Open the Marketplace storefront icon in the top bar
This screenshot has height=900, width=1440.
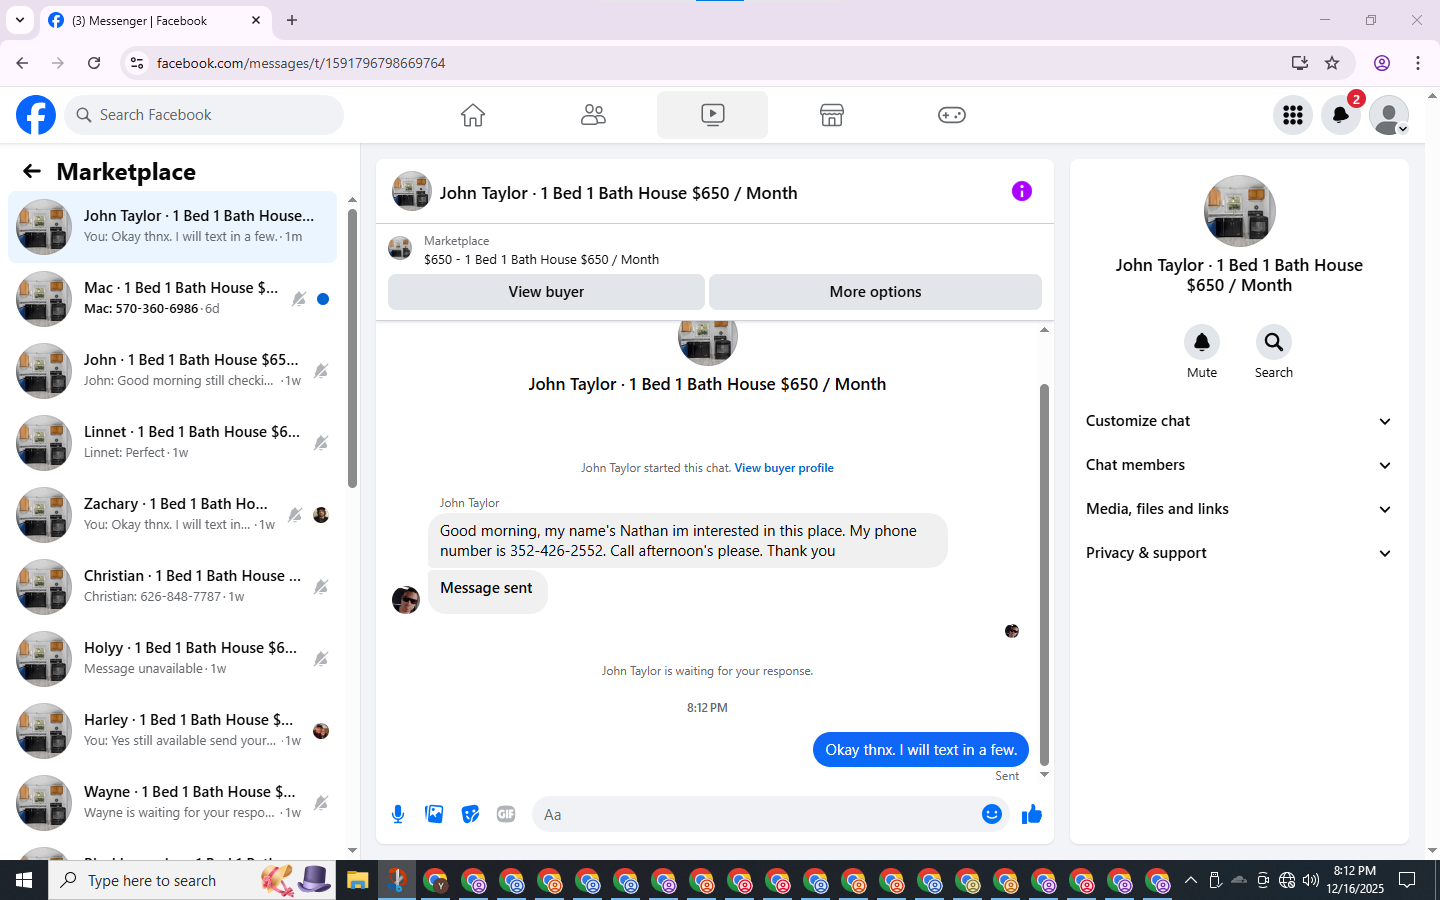(x=832, y=115)
